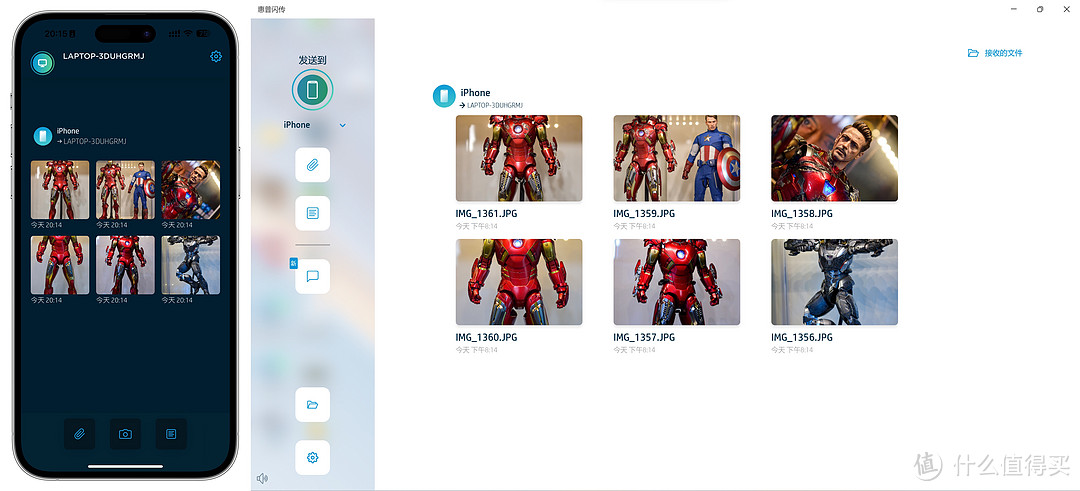Tap the bottom-row middle Iron Man photo on phone
The image size is (1080, 491).
coord(125,265)
